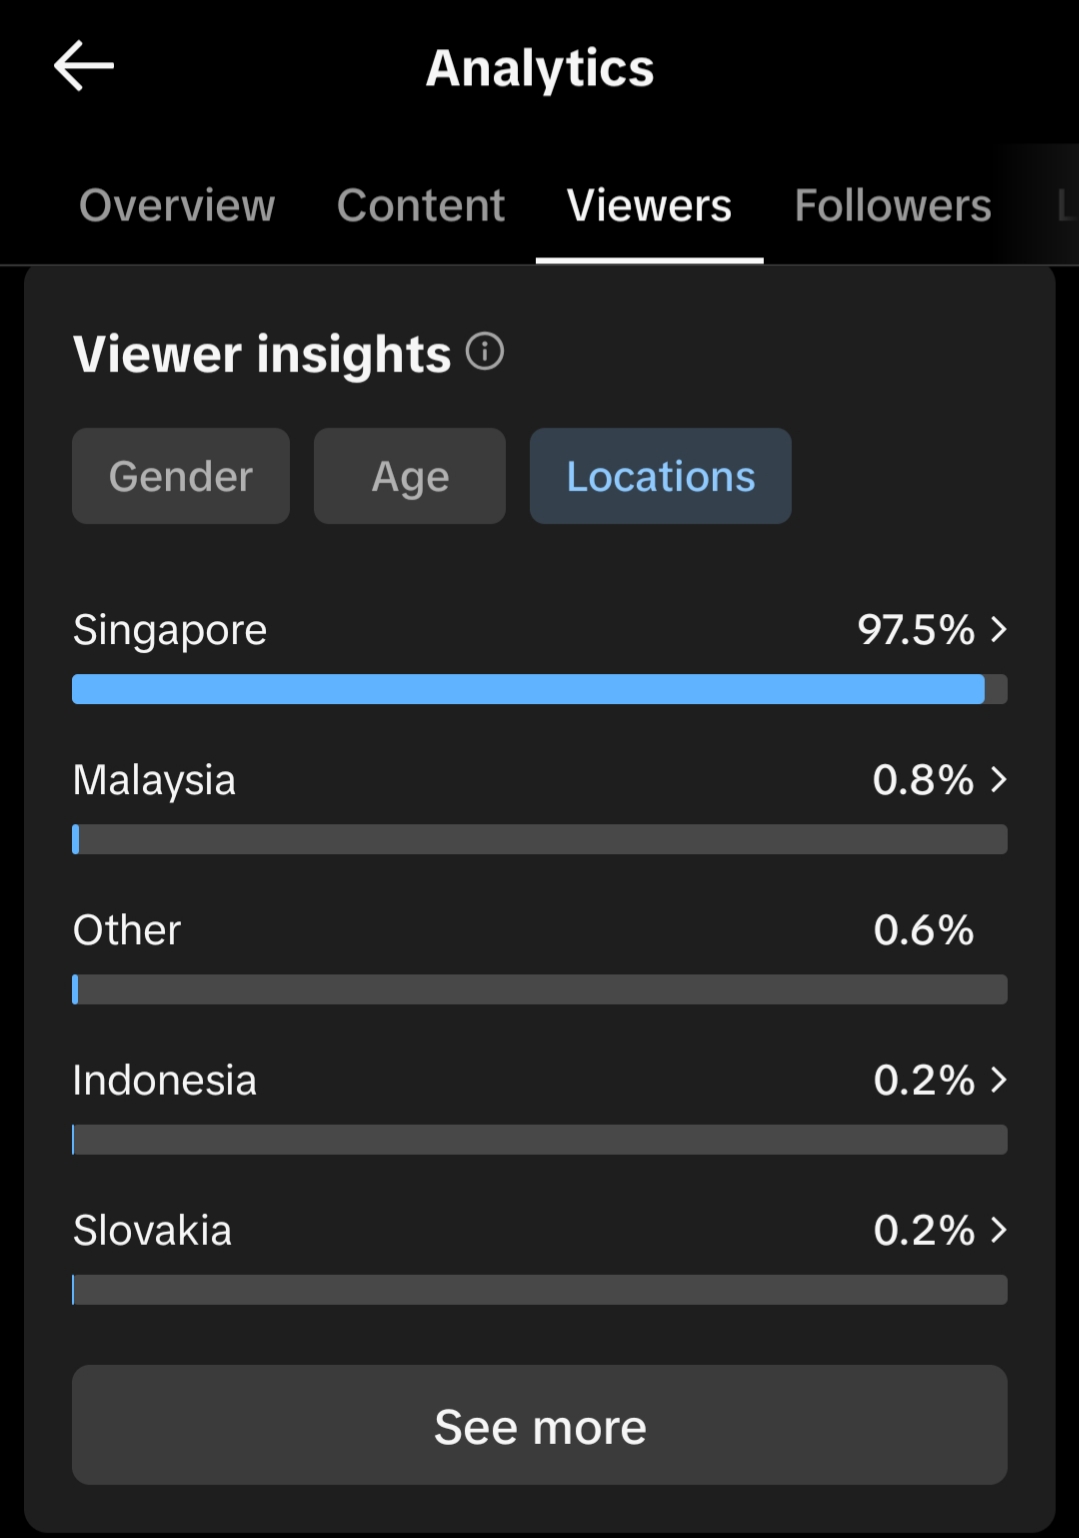Select the Age filter chip

tap(410, 476)
